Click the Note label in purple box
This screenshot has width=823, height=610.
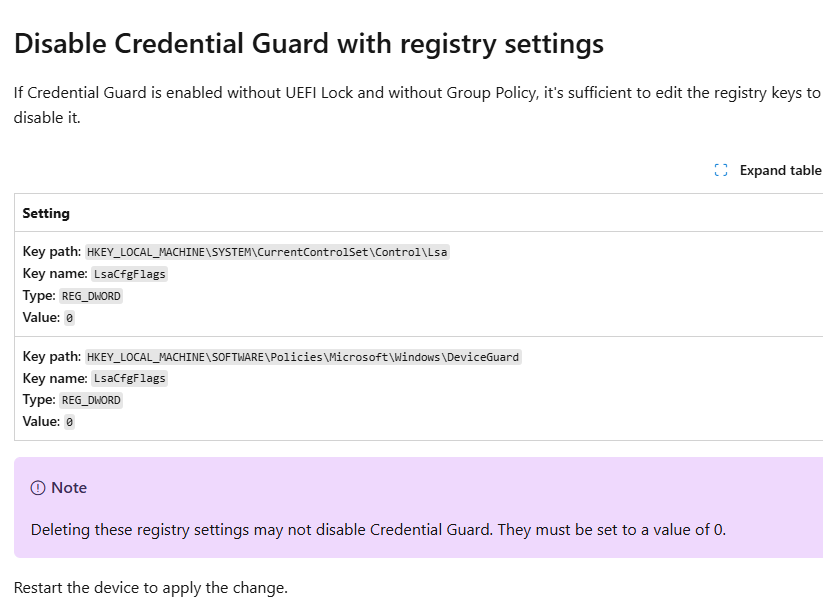[x=69, y=488]
